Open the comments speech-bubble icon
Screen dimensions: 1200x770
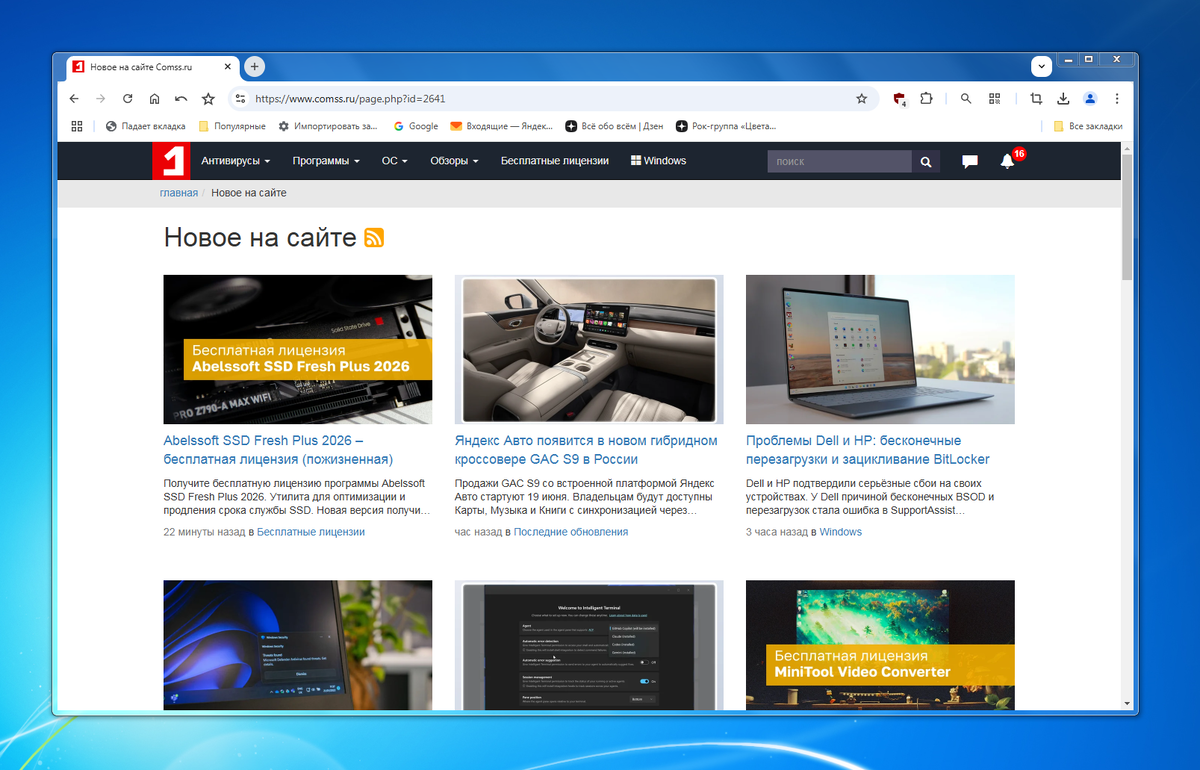pos(969,162)
